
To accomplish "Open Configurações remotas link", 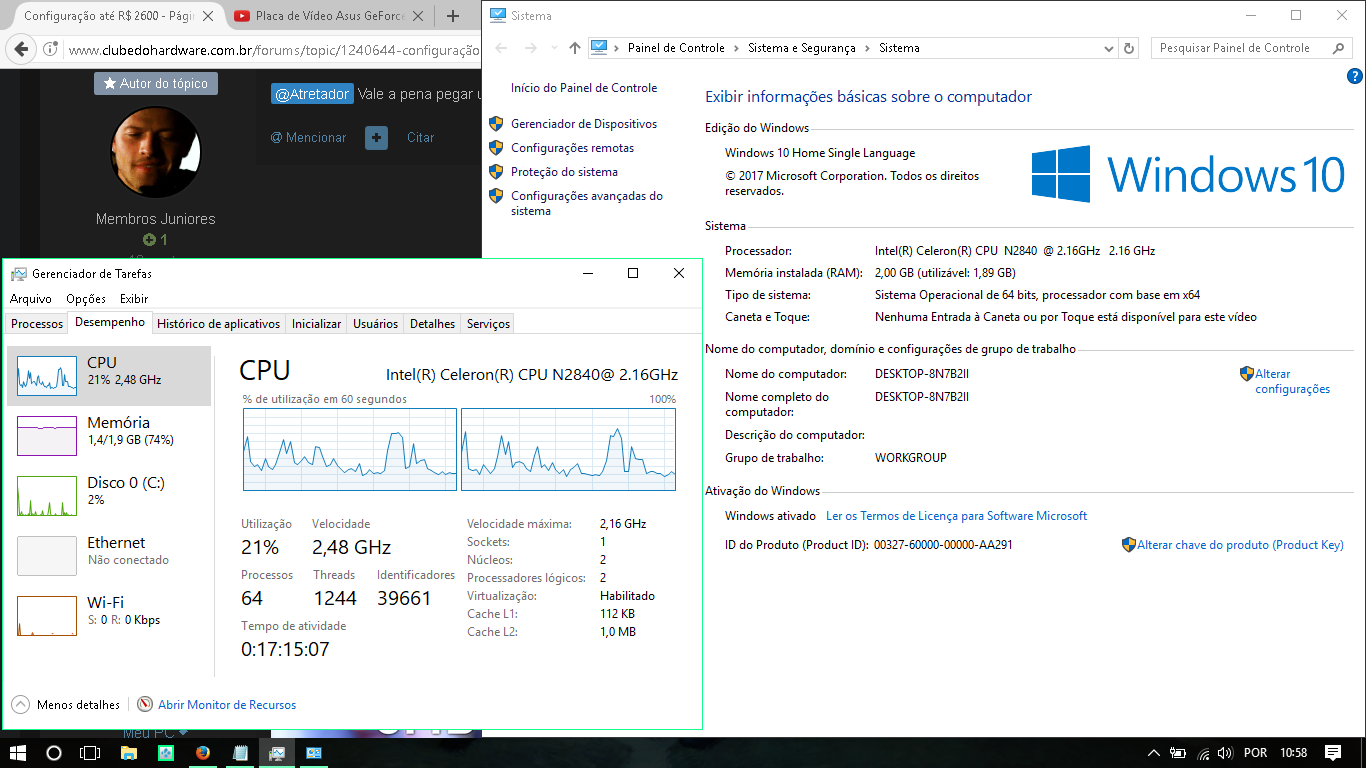I will tap(572, 148).
